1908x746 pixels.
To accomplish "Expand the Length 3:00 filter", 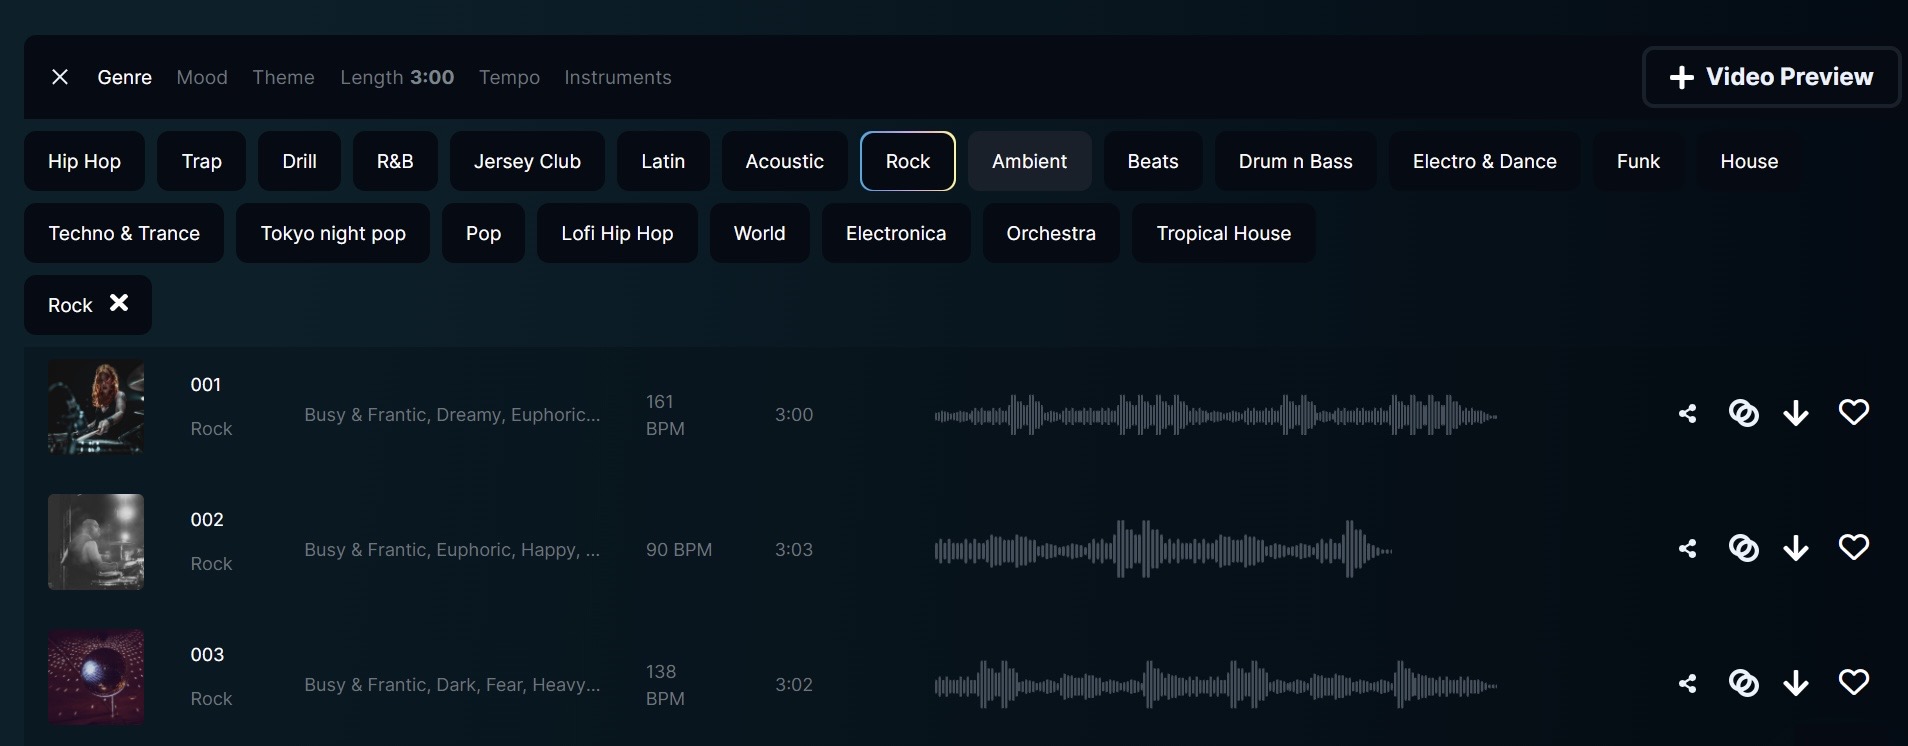I will coord(397,77).
